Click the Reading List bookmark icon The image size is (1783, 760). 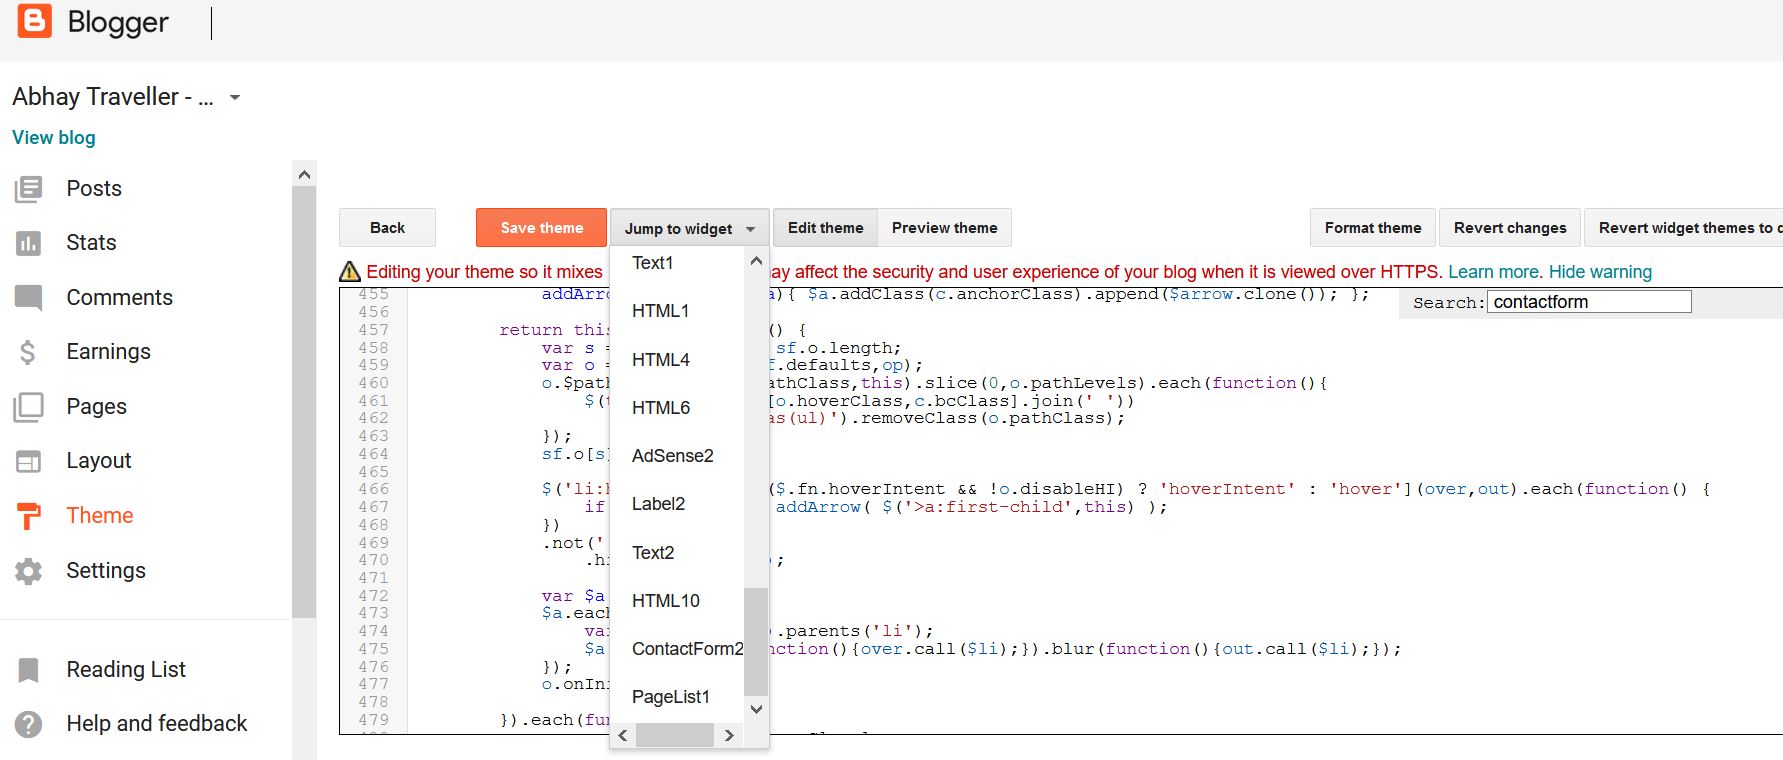[29, 670]
